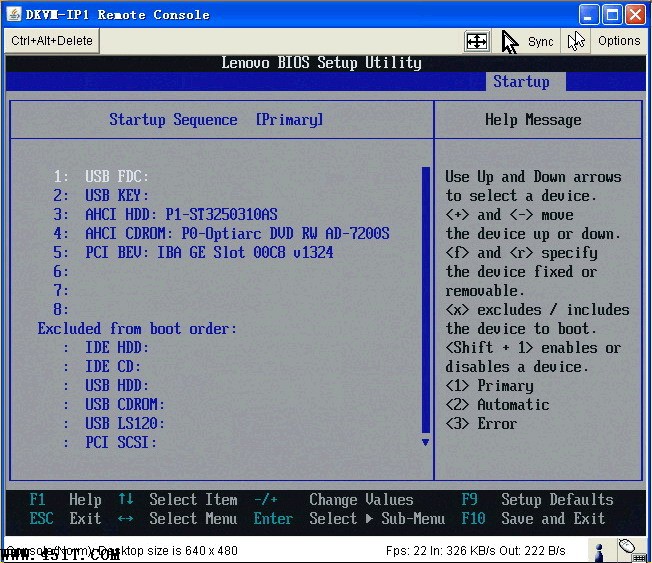Click '<2> Automatic' in help text
Screen dimensions: 652x563
coord(497,405)
